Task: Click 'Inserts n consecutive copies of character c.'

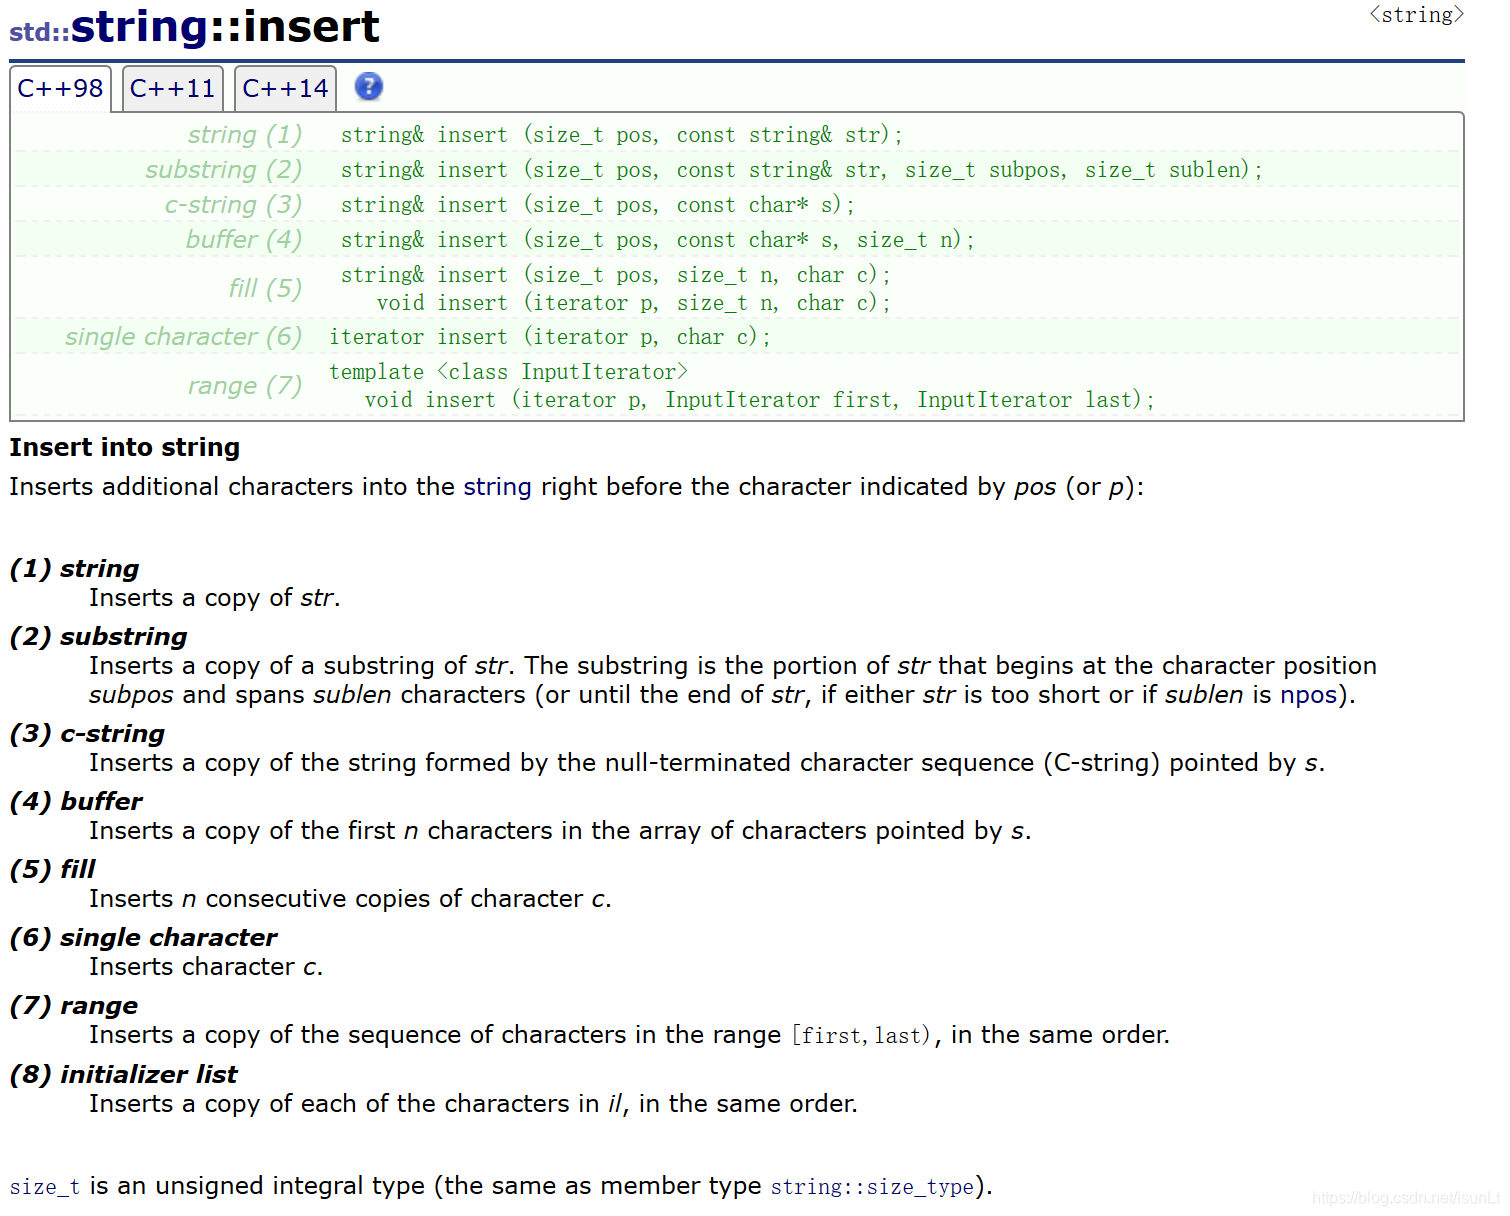Action: pos(350,899)
